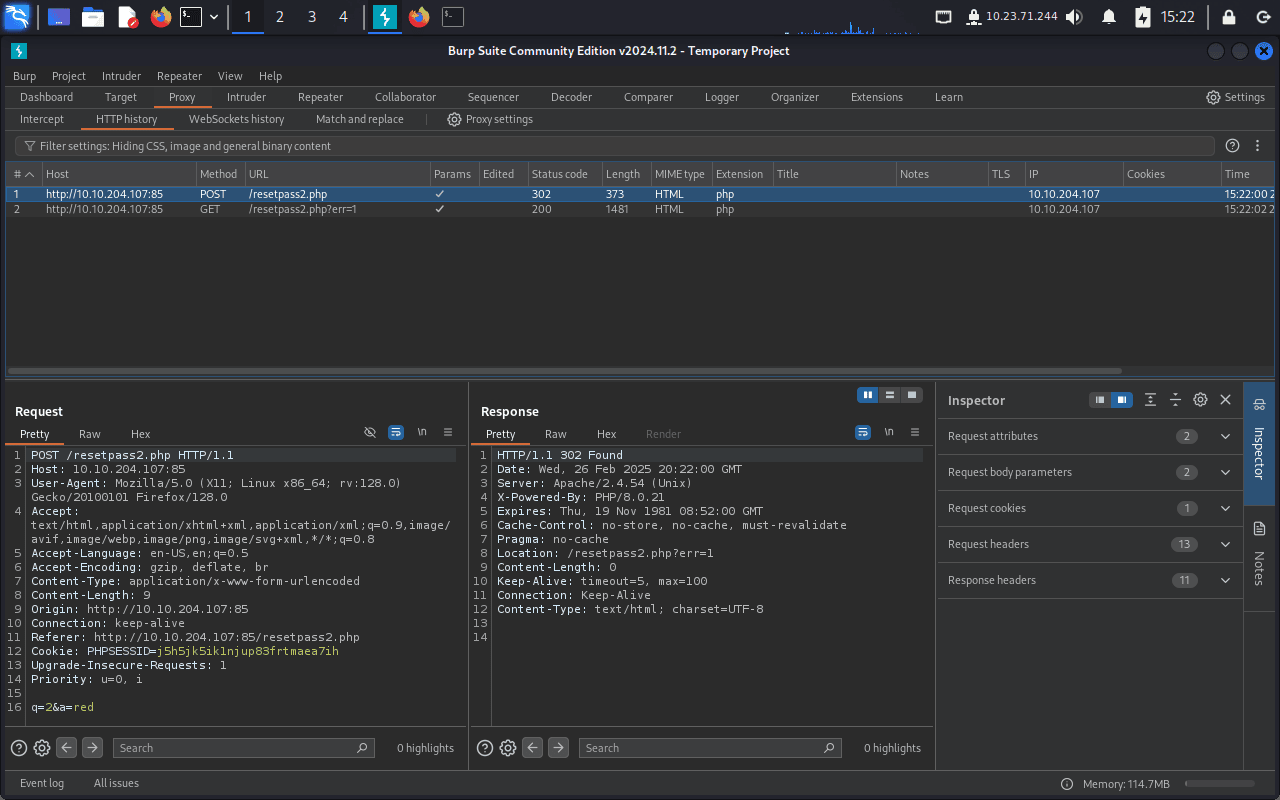1280x800 pixels.
Task: Dock Inspector panel to the left
Action: coord(1100,400)
